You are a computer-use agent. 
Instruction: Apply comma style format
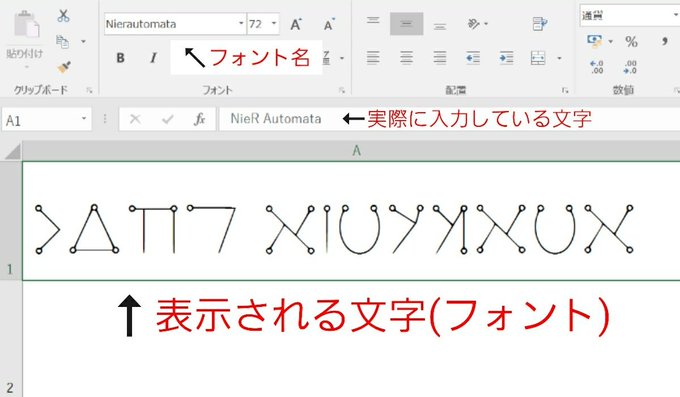(x=664, y=42)
